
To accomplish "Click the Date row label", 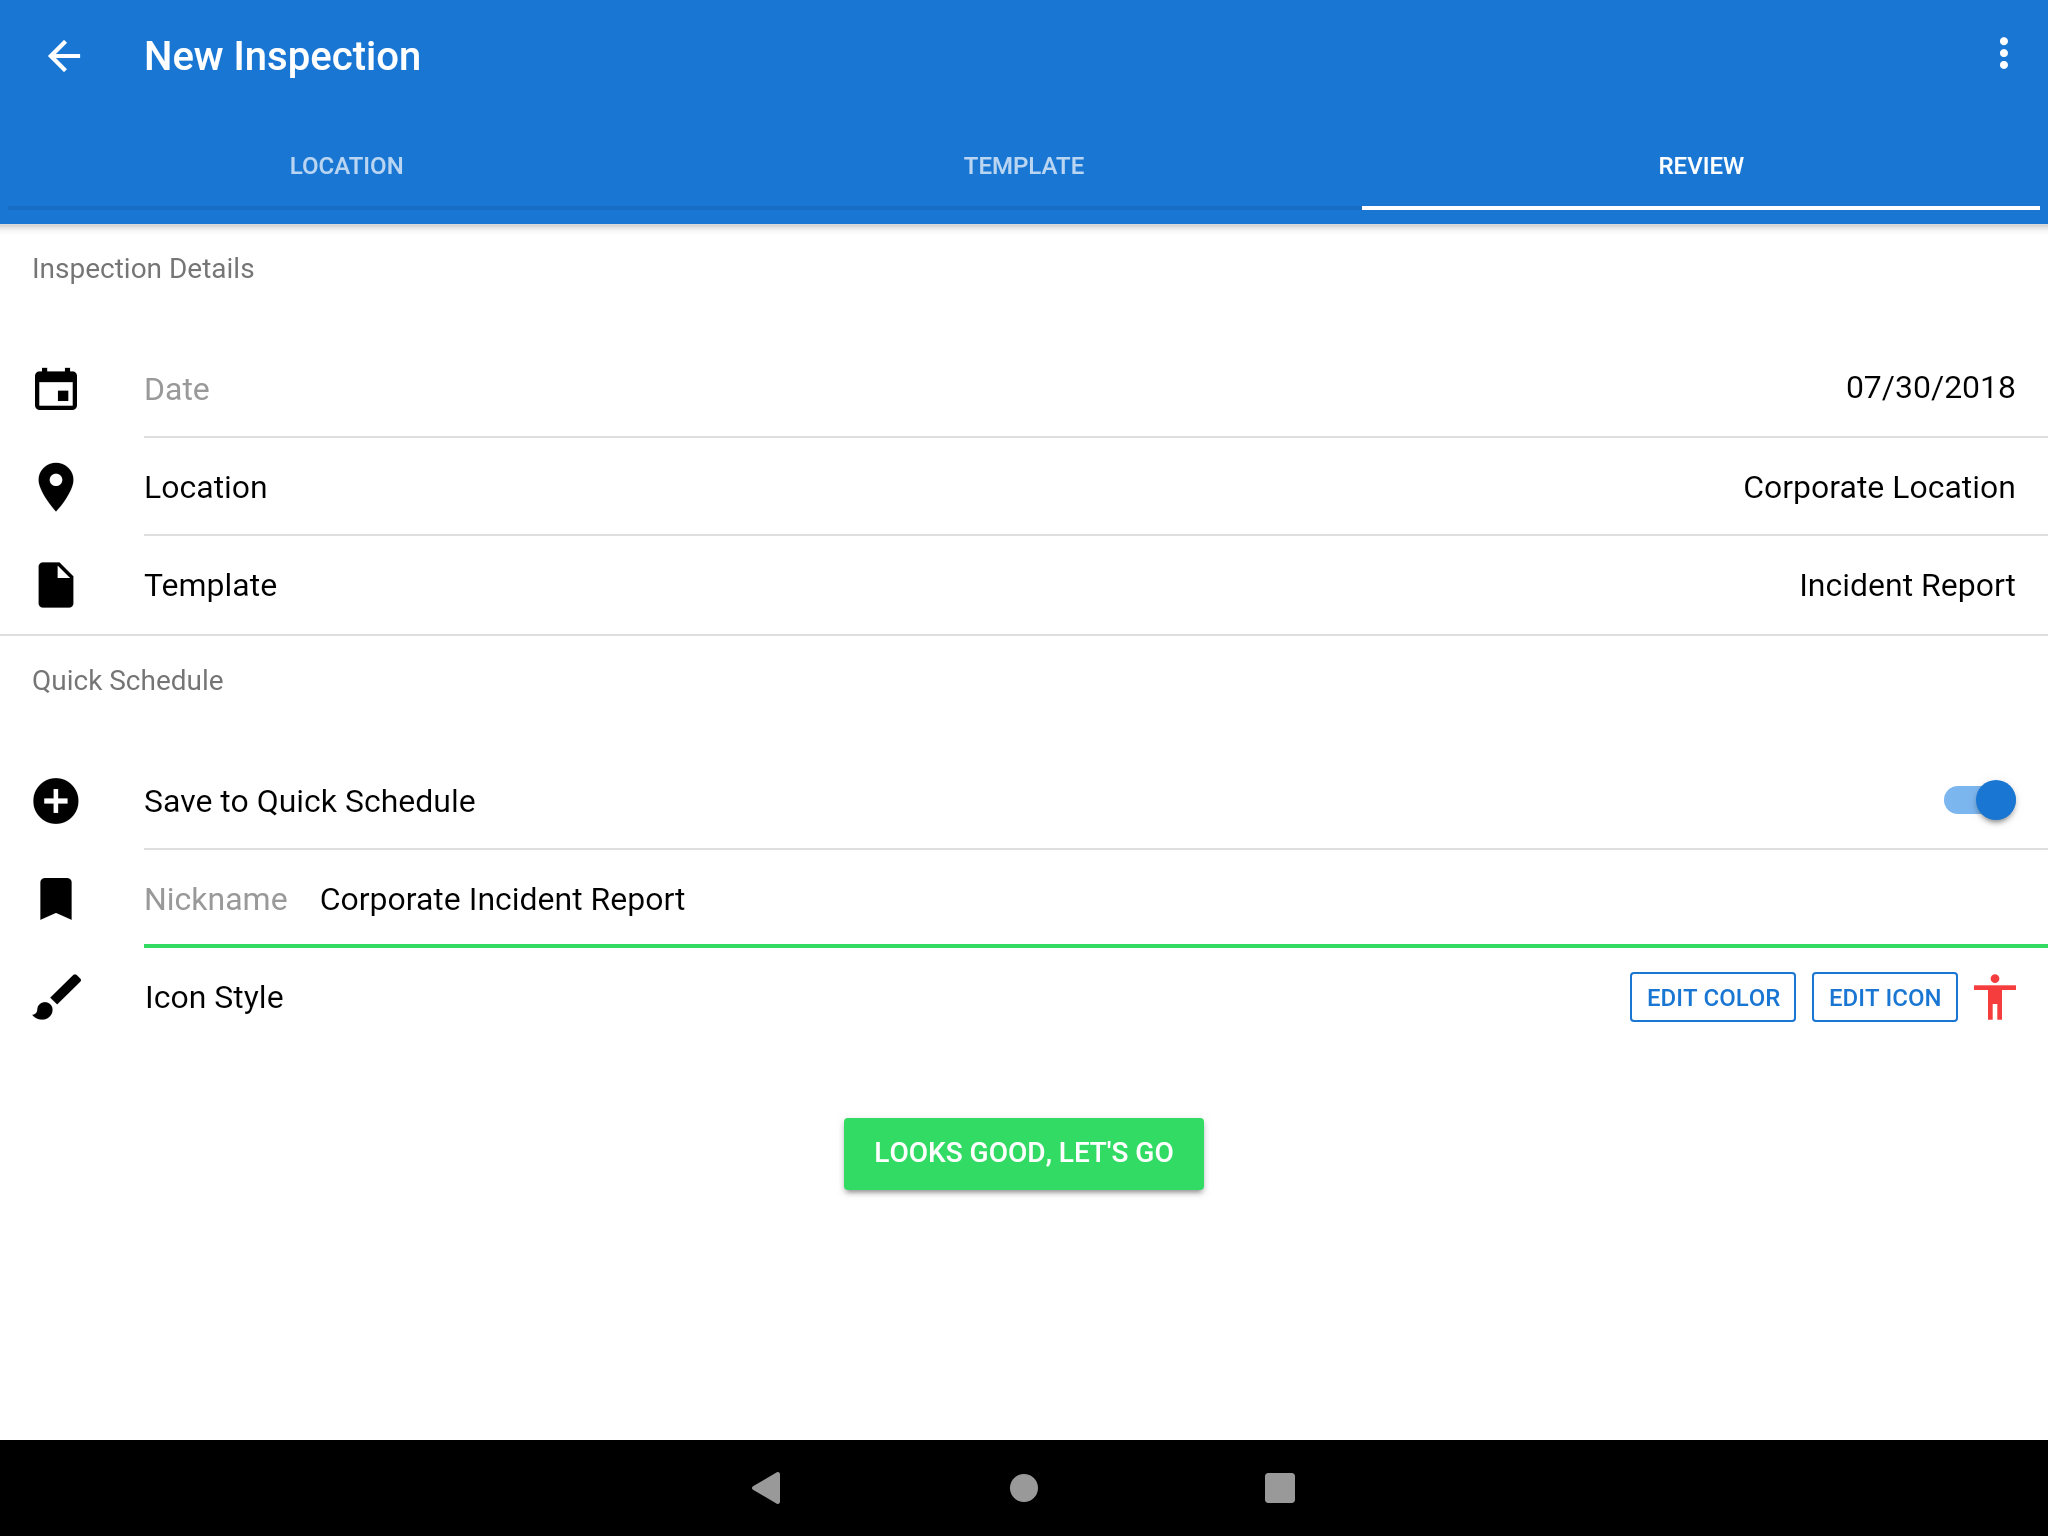I will pos(177,389).
